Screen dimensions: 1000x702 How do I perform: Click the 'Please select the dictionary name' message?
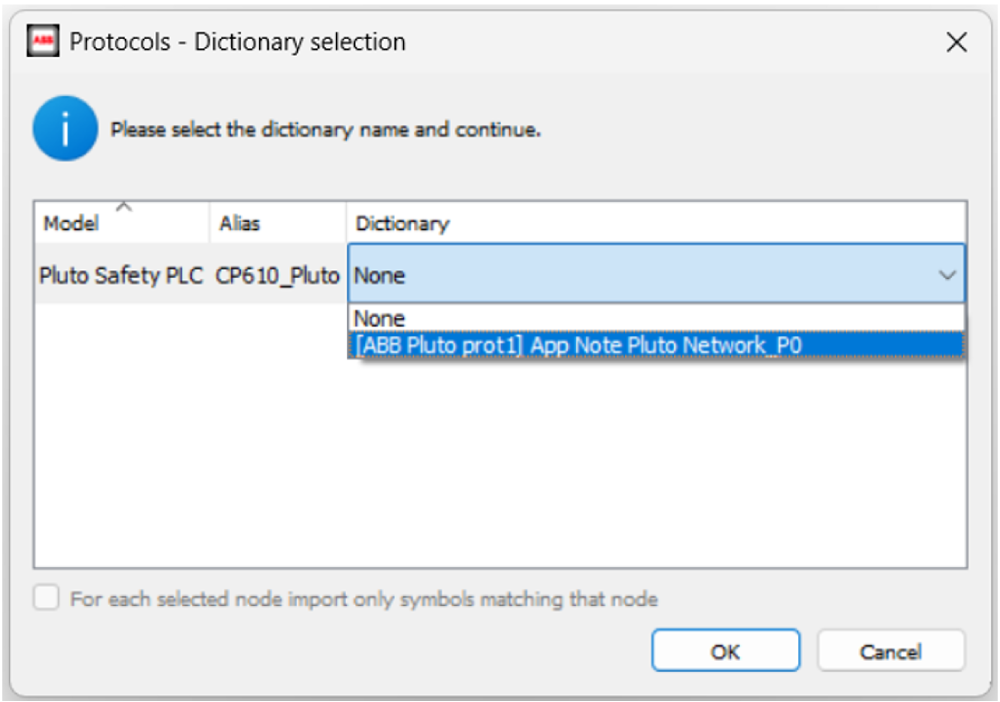[x=325, y=129]
